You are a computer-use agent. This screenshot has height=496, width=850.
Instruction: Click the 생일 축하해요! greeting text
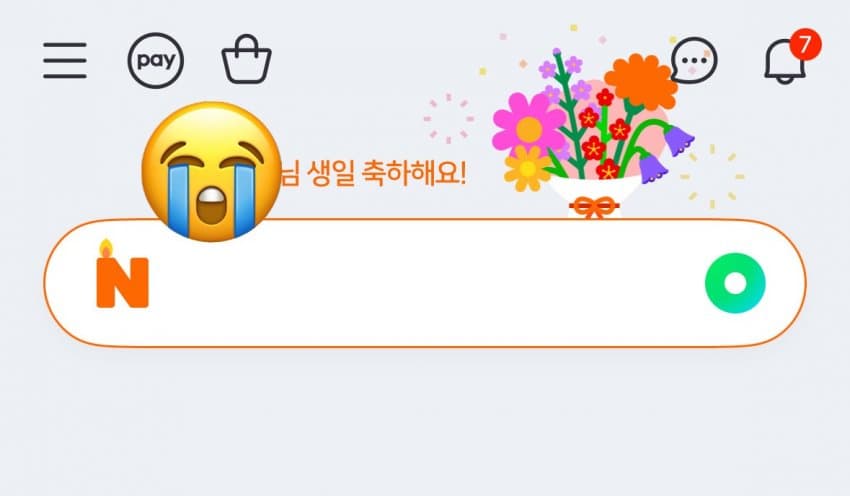point(386,174)
